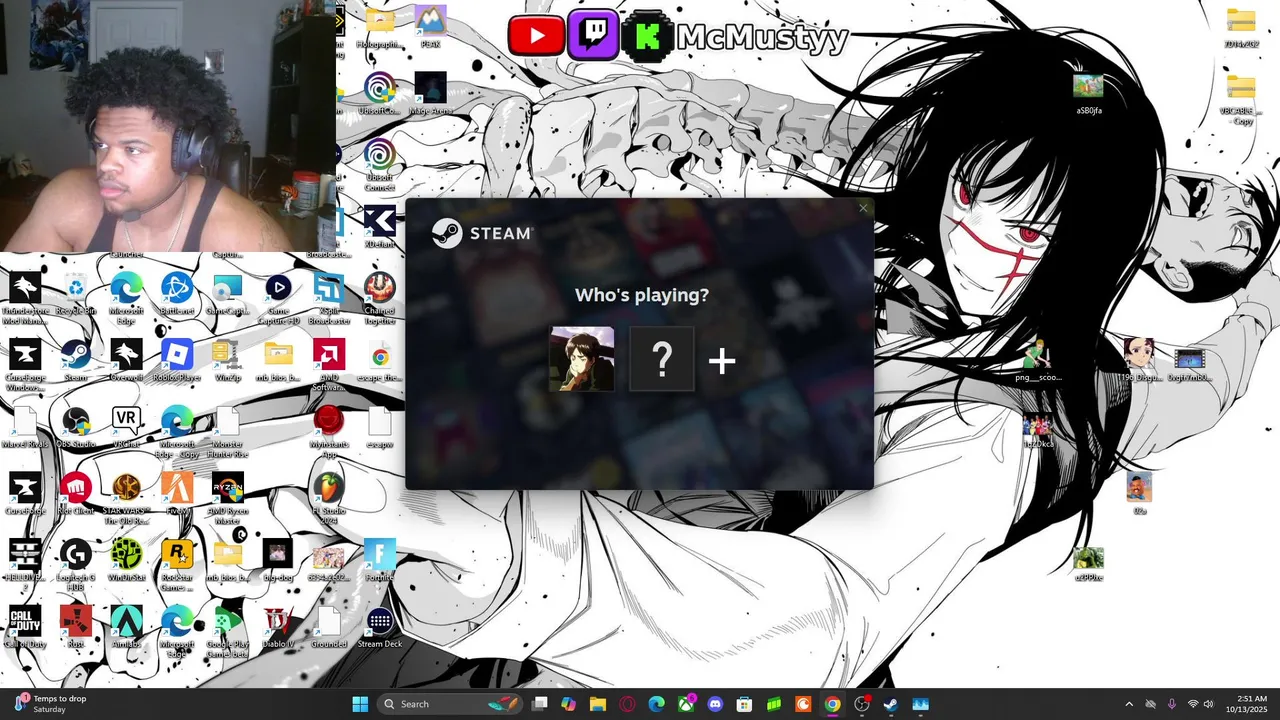This screenshot has height=720, width=1280.
Task: Open Grounded desktop shortcut
Action: 329,628
